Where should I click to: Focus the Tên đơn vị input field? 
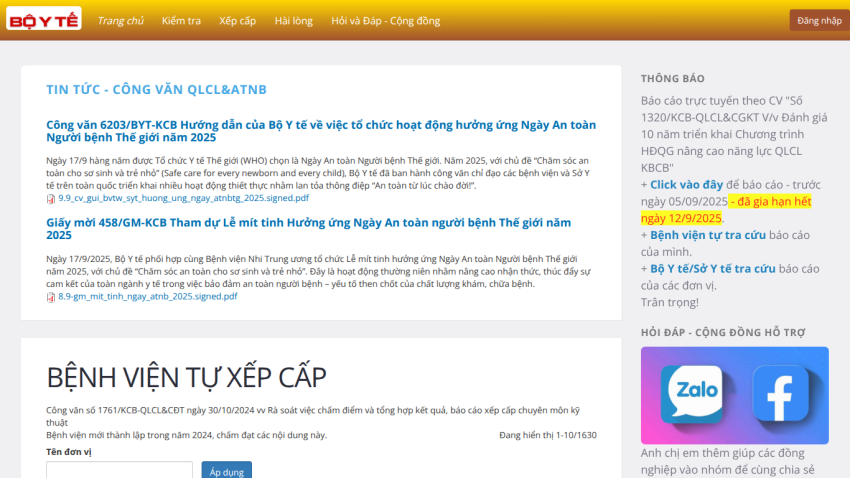tap(119, 470)
